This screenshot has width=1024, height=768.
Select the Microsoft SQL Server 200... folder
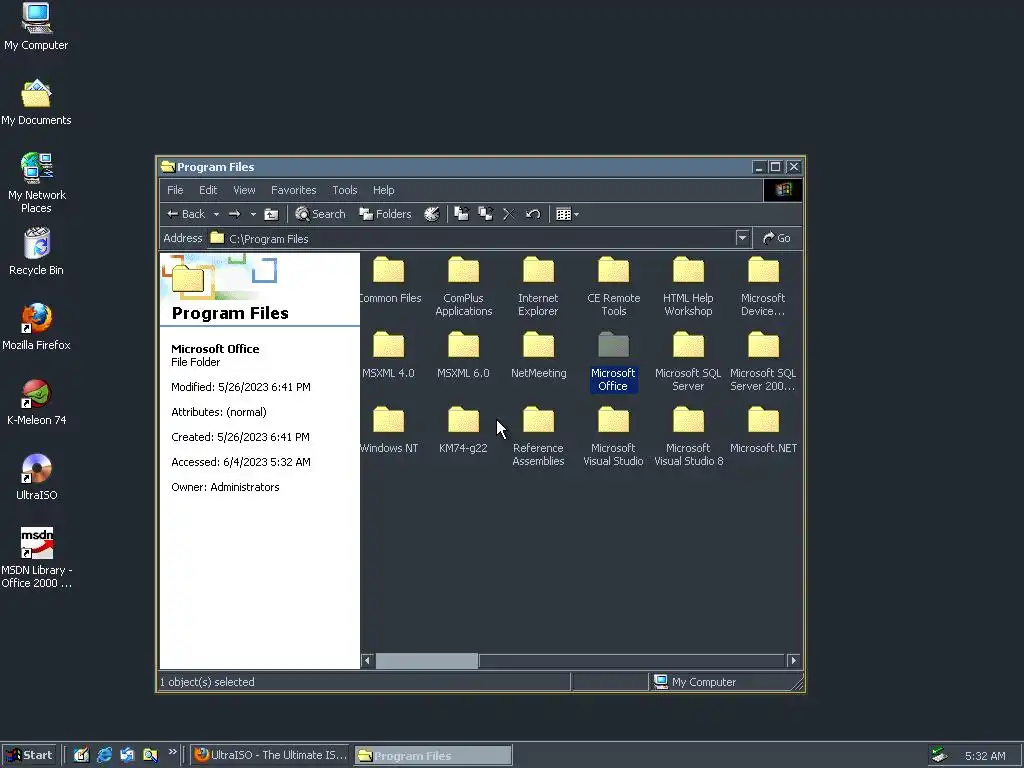coord(763,362)
